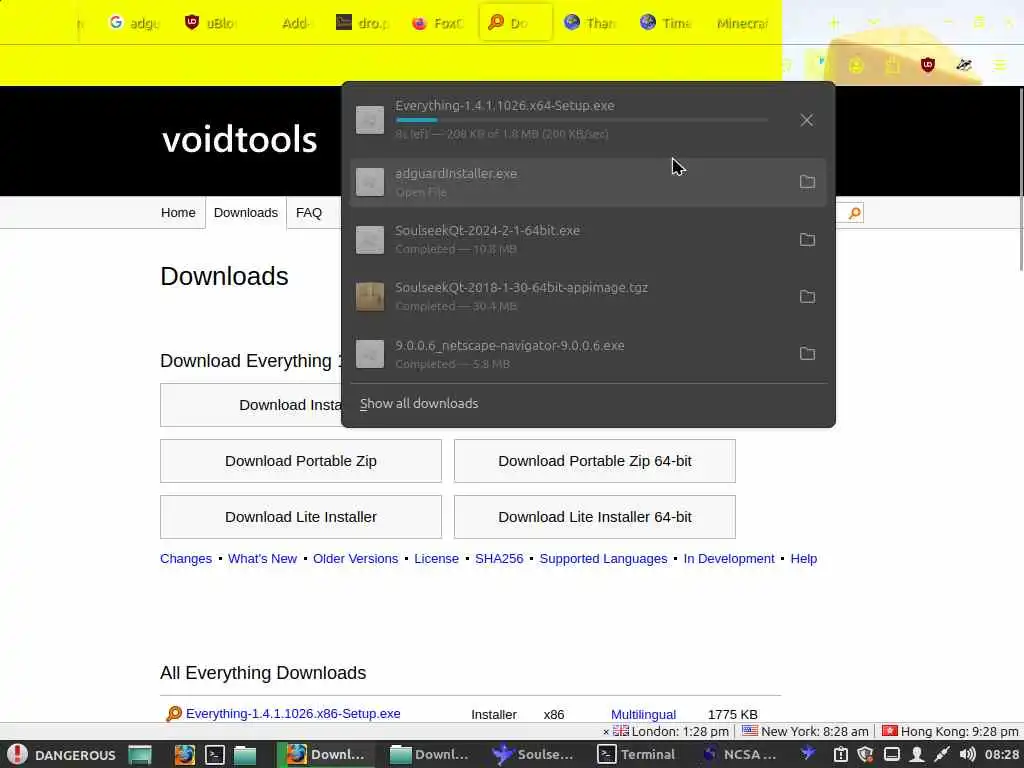Image resolution: width=1024 pixels, height=768 pixels.
Task: Click the voidtools site logo
Action: (x=240, y=140)
